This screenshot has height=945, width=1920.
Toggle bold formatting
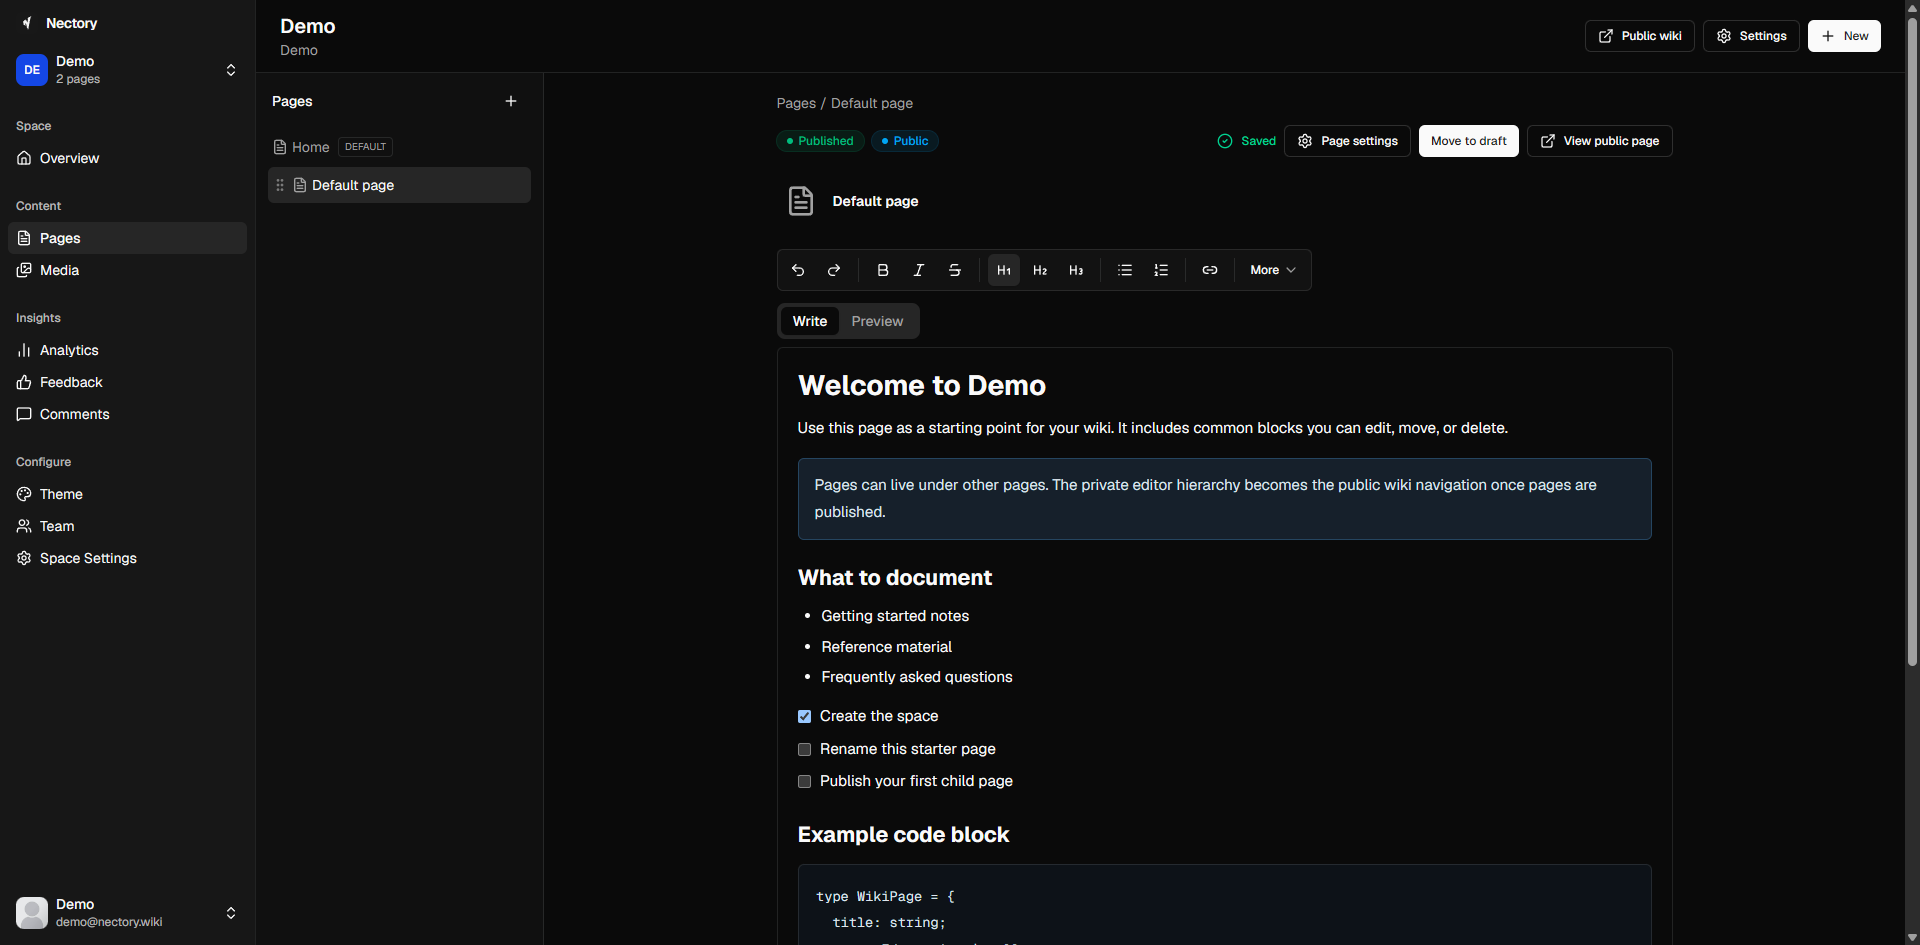tap(883, 270)
